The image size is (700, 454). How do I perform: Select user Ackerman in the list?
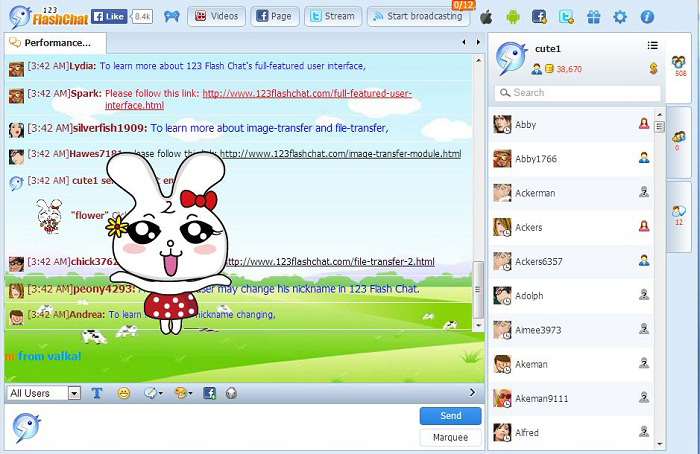coord(571,193)
